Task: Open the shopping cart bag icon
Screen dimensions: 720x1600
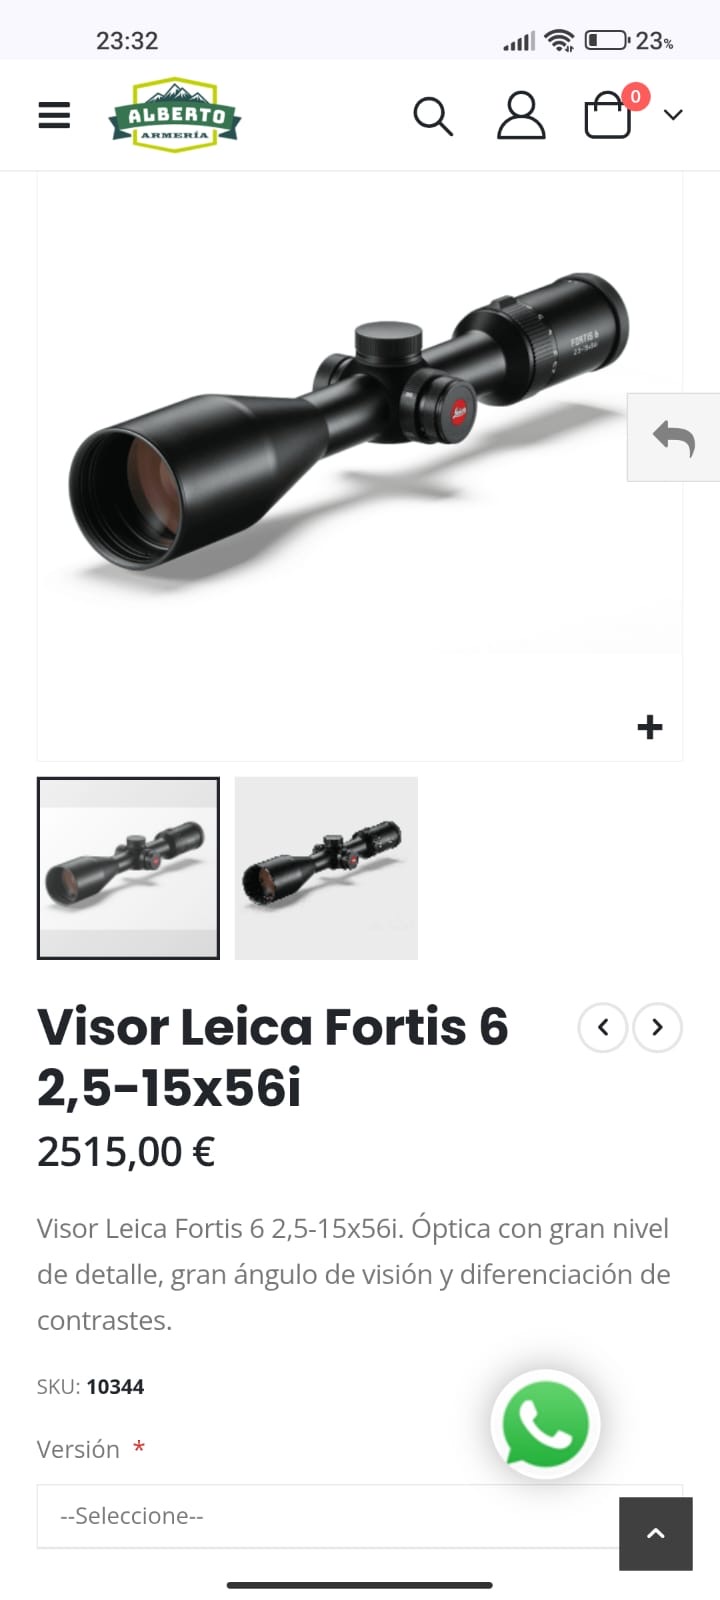Action: pos(608,115)
